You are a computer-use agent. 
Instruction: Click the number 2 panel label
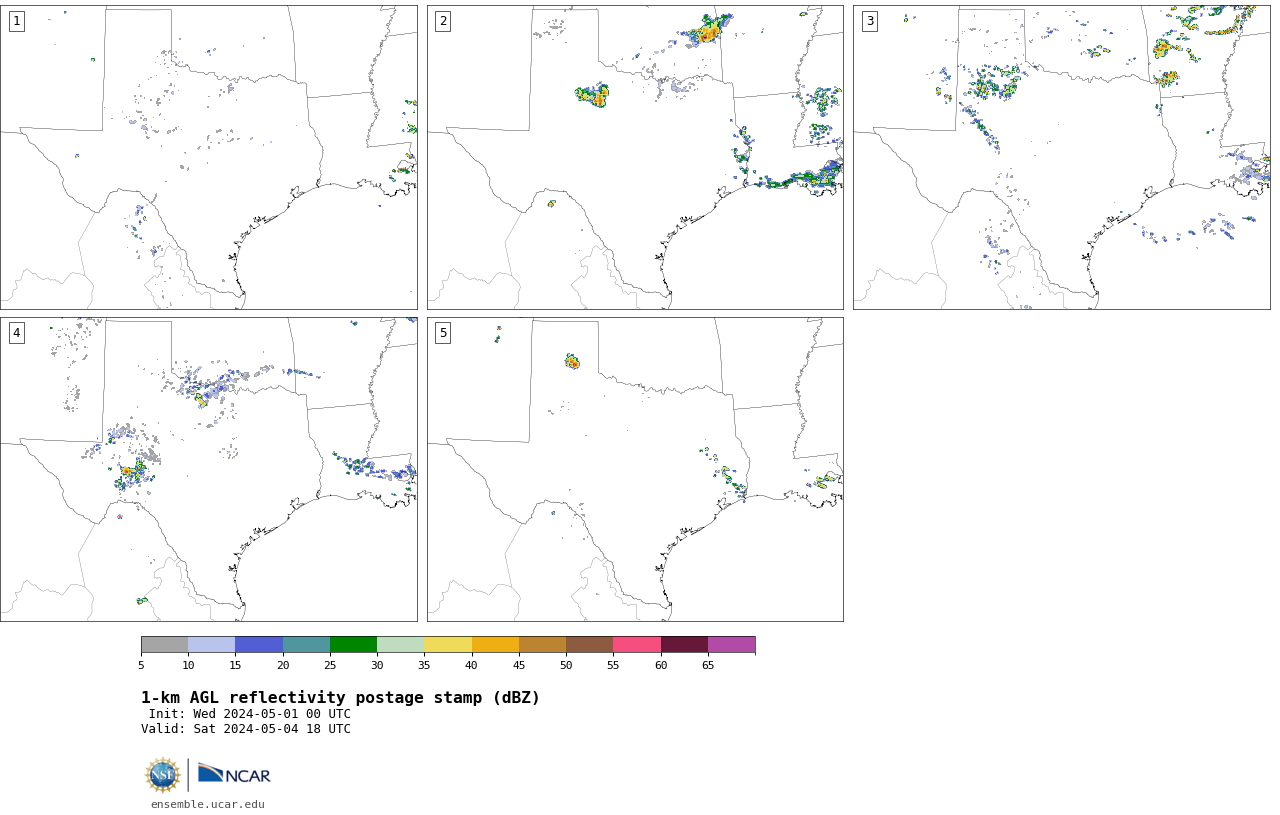pyautogui.click(x=443, y=21)
